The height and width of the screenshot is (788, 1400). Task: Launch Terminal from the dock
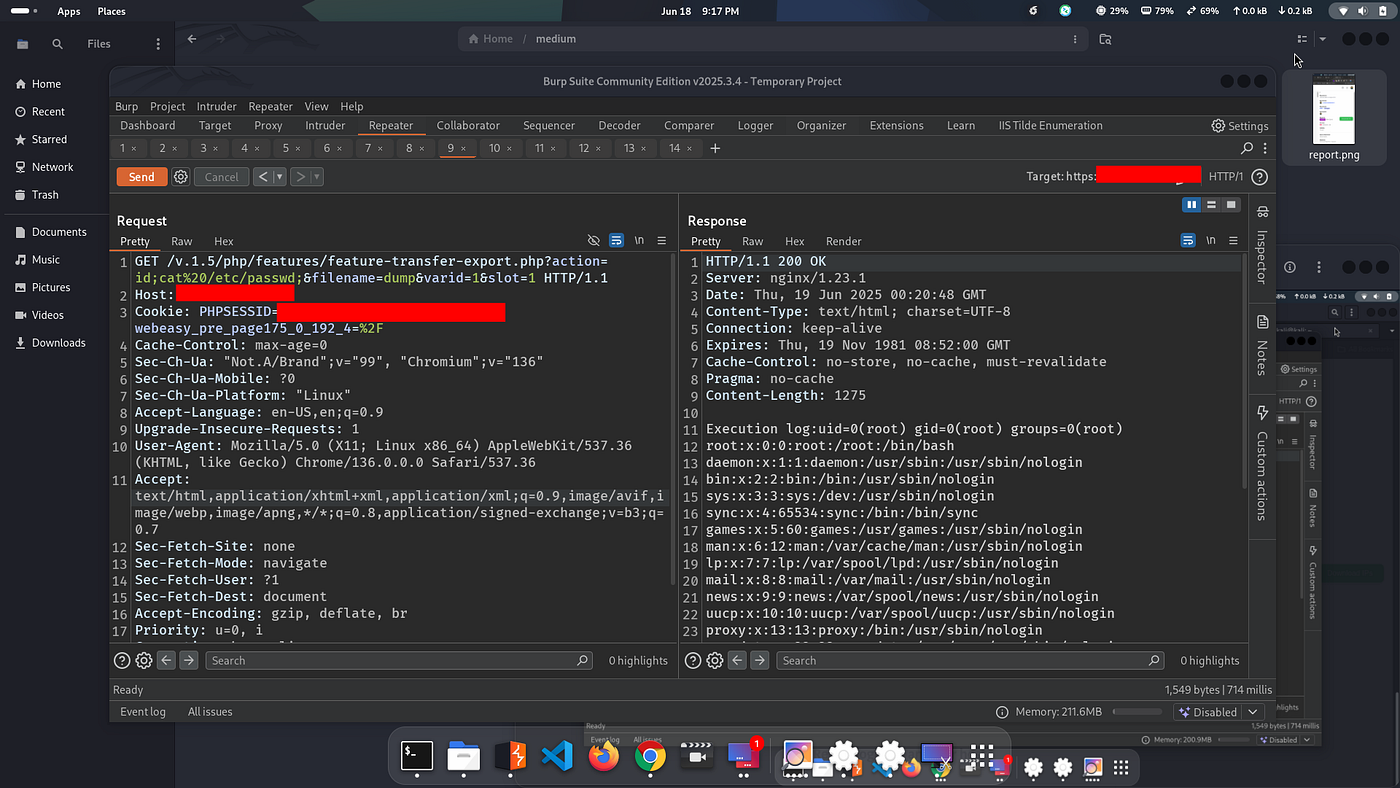(x=417, y=756)
